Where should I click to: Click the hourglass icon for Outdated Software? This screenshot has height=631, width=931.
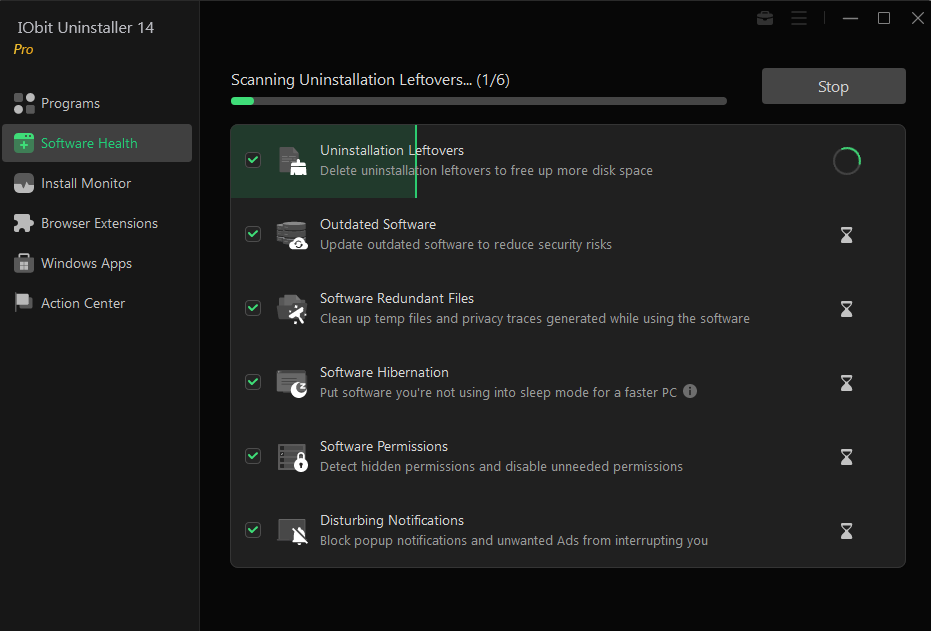point(847,235)
